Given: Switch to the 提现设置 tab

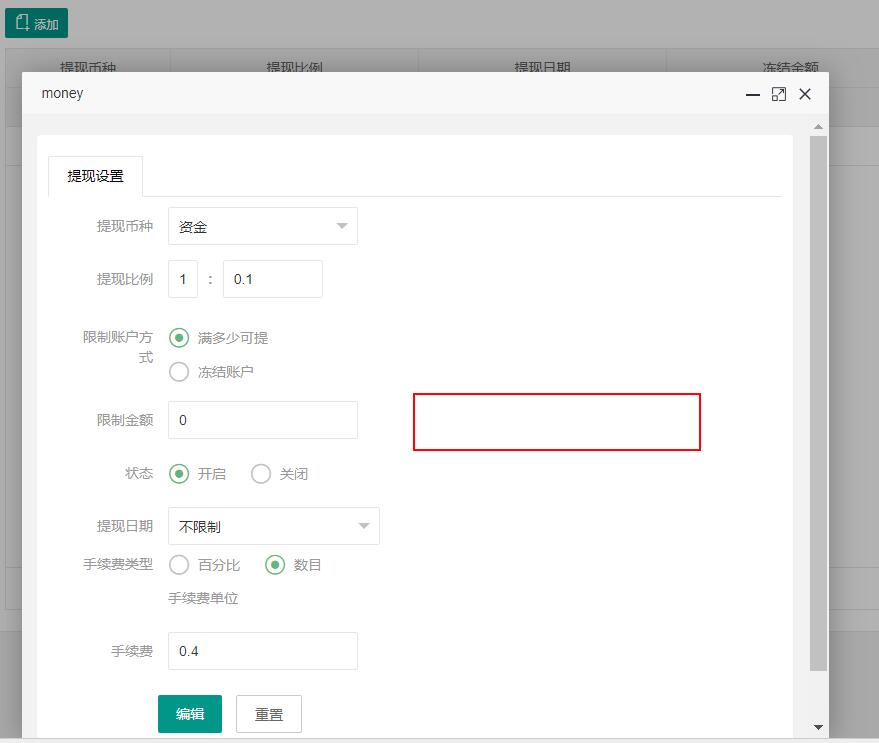Looking at the screenshot, I should (95, 176).
